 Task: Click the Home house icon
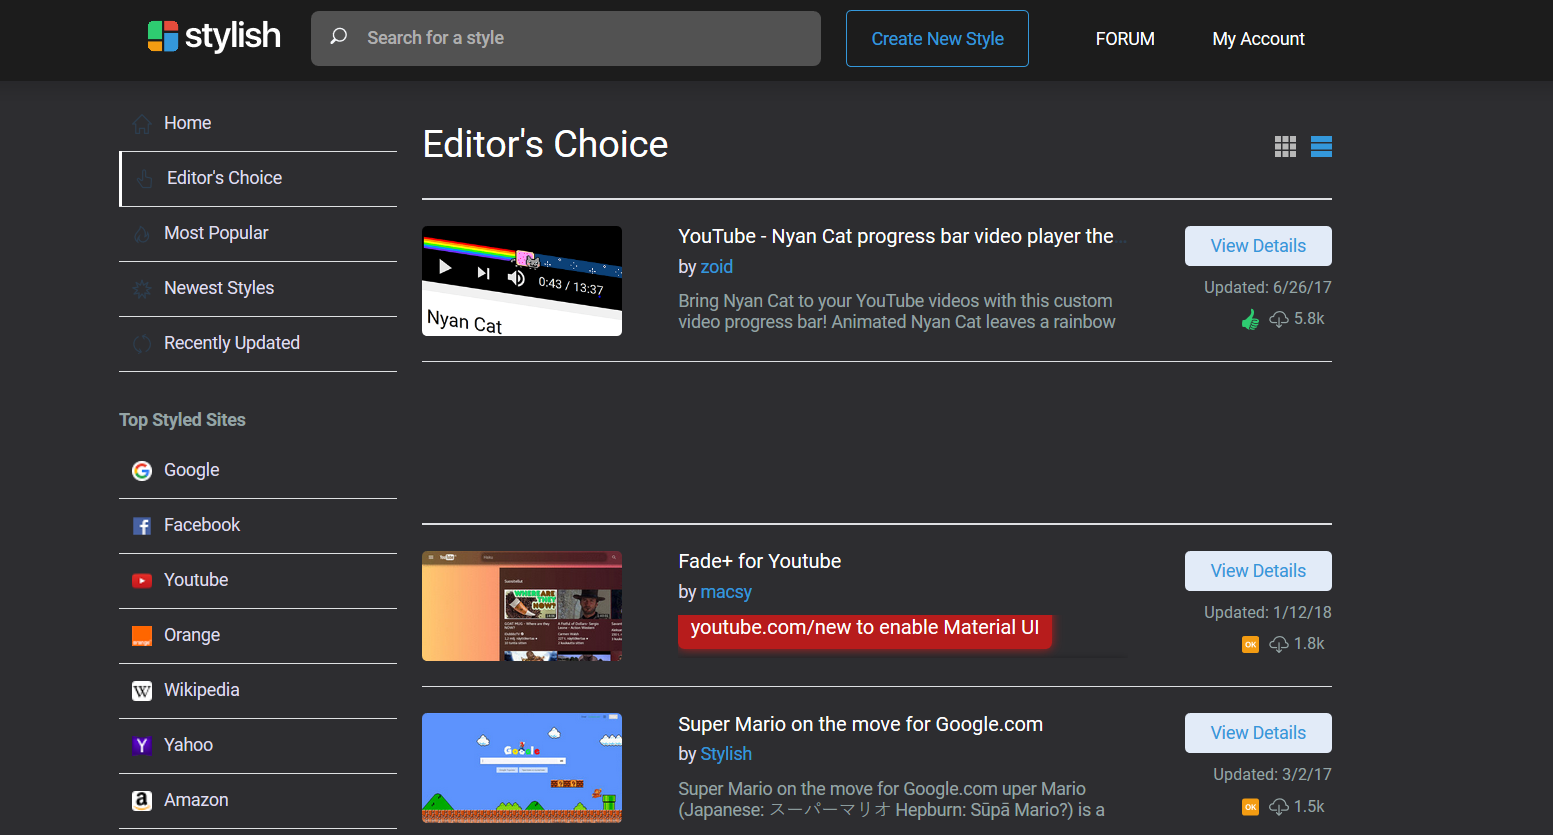142,124
